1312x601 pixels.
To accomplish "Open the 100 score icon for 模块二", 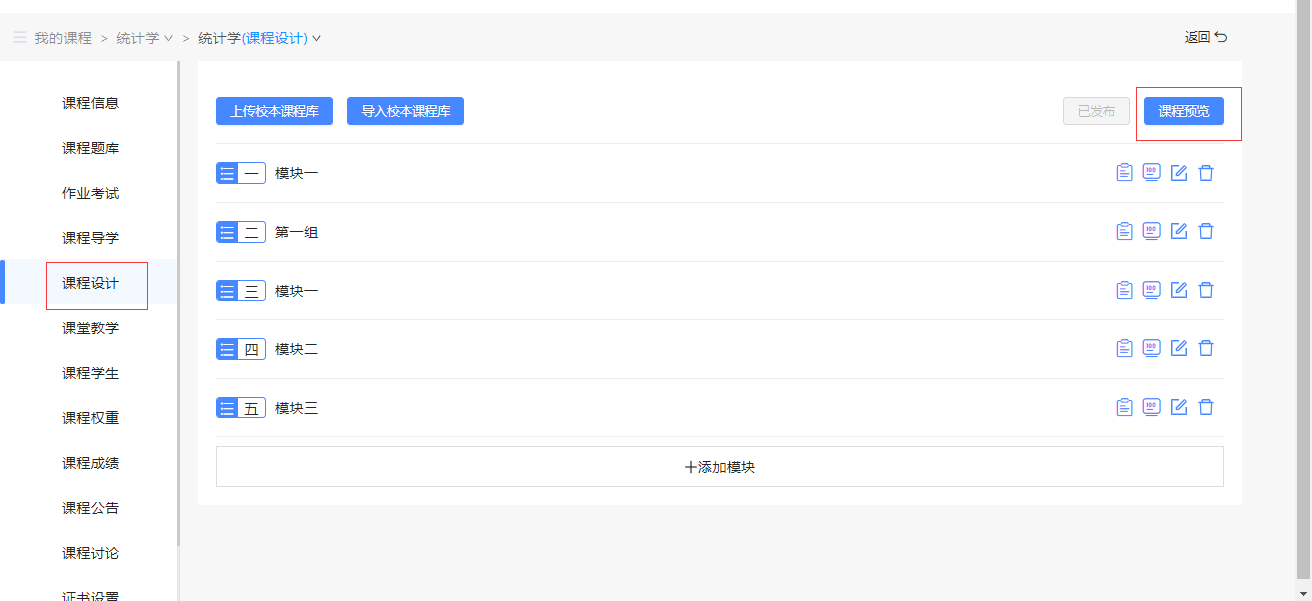I will 1151,348.
